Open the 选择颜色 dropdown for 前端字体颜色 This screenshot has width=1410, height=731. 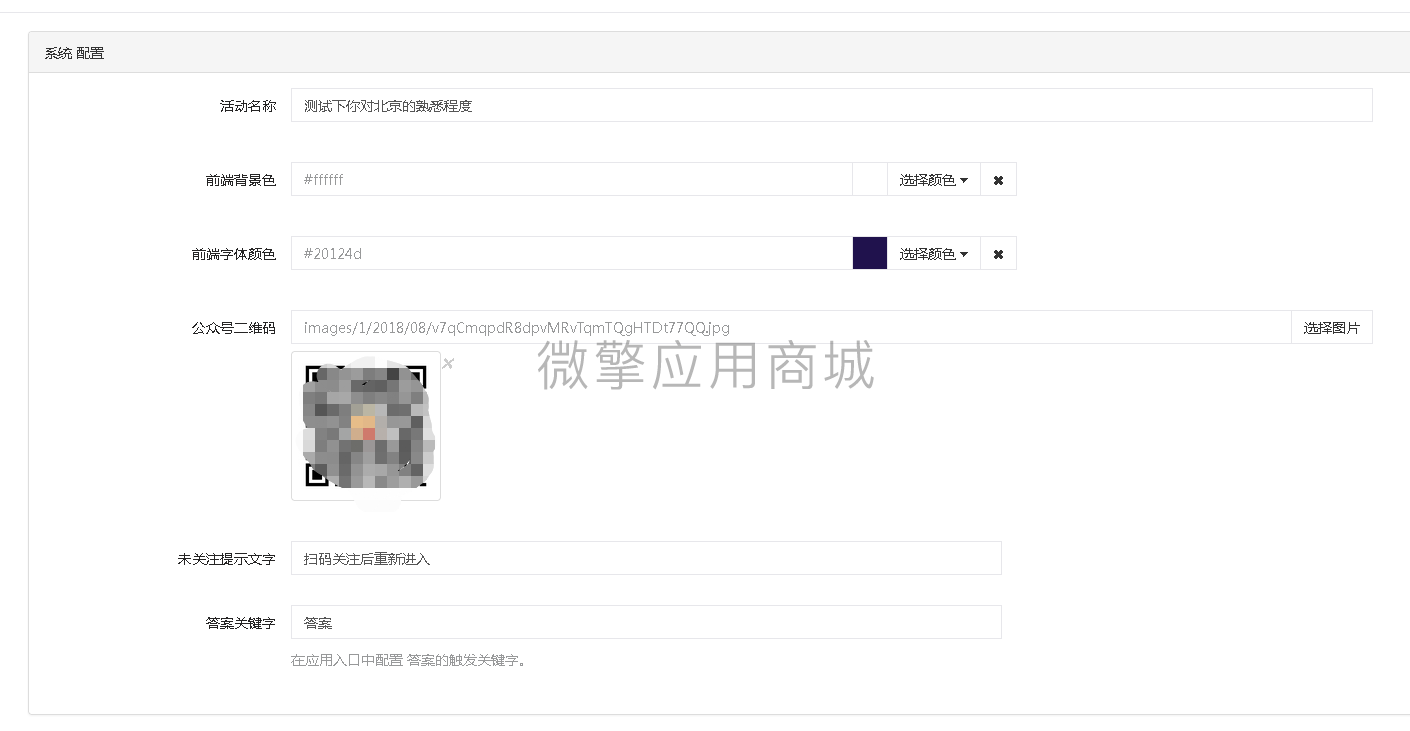click(933, 254)
